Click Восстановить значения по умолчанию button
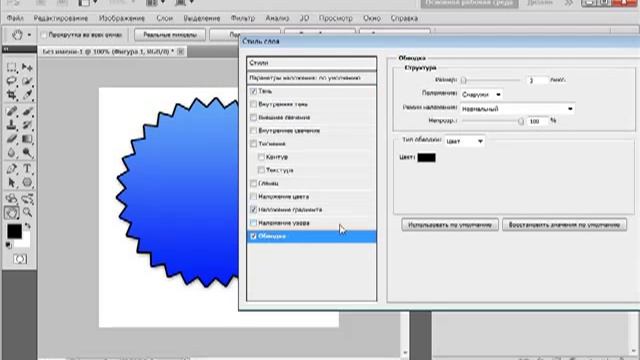Image resolution: width=640 pixels, height=360 pixels. click(564, 225)
